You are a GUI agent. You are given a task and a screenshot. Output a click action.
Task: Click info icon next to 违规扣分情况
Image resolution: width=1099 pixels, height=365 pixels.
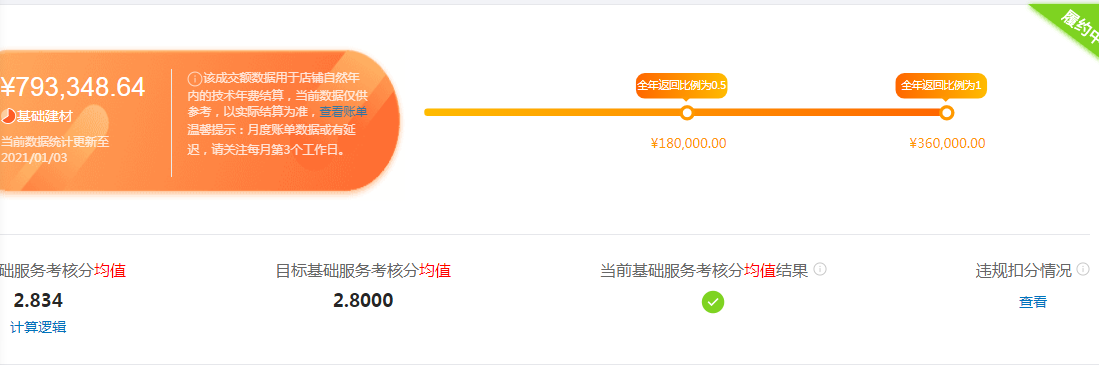1083,269
